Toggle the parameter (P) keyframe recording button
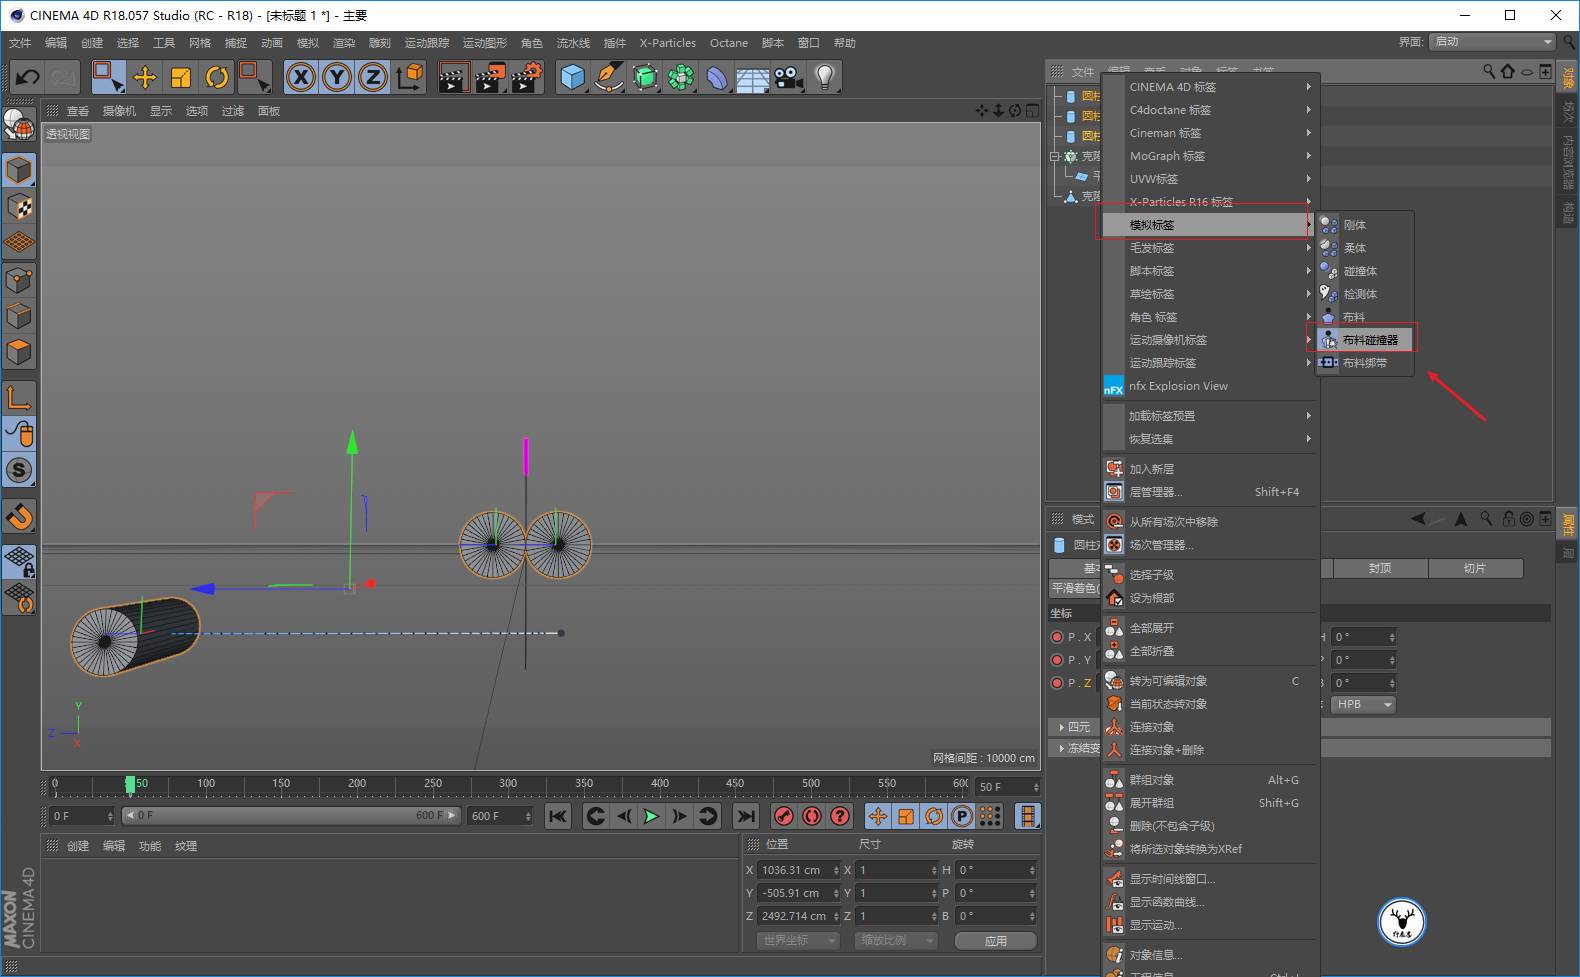This screenshot has height=977, width=1580. click(x=962, y=816)
